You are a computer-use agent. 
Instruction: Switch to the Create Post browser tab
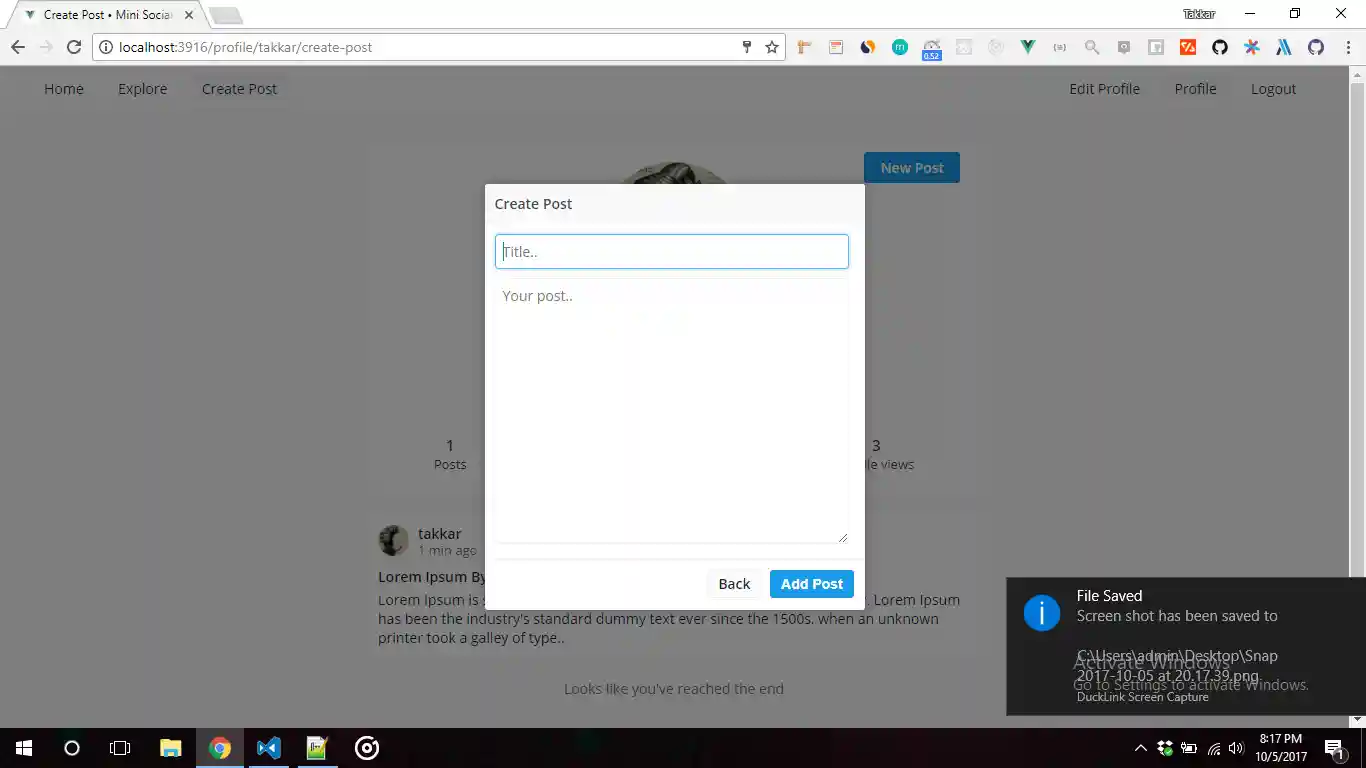(105, 14)
